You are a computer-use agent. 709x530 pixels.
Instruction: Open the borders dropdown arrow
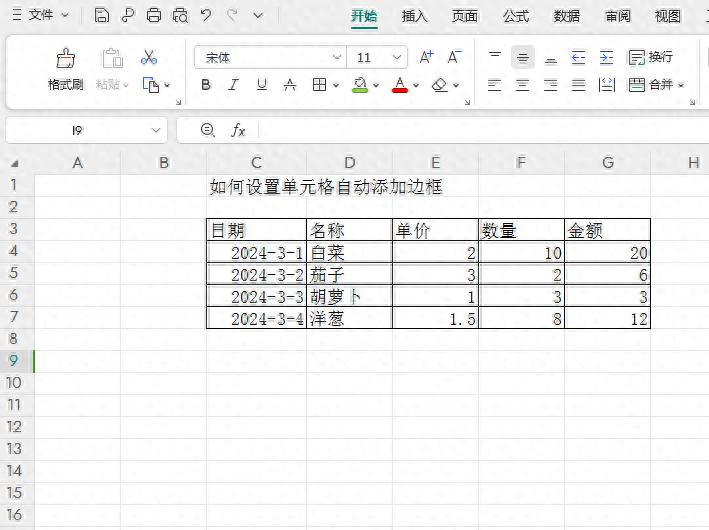[336, 85]
